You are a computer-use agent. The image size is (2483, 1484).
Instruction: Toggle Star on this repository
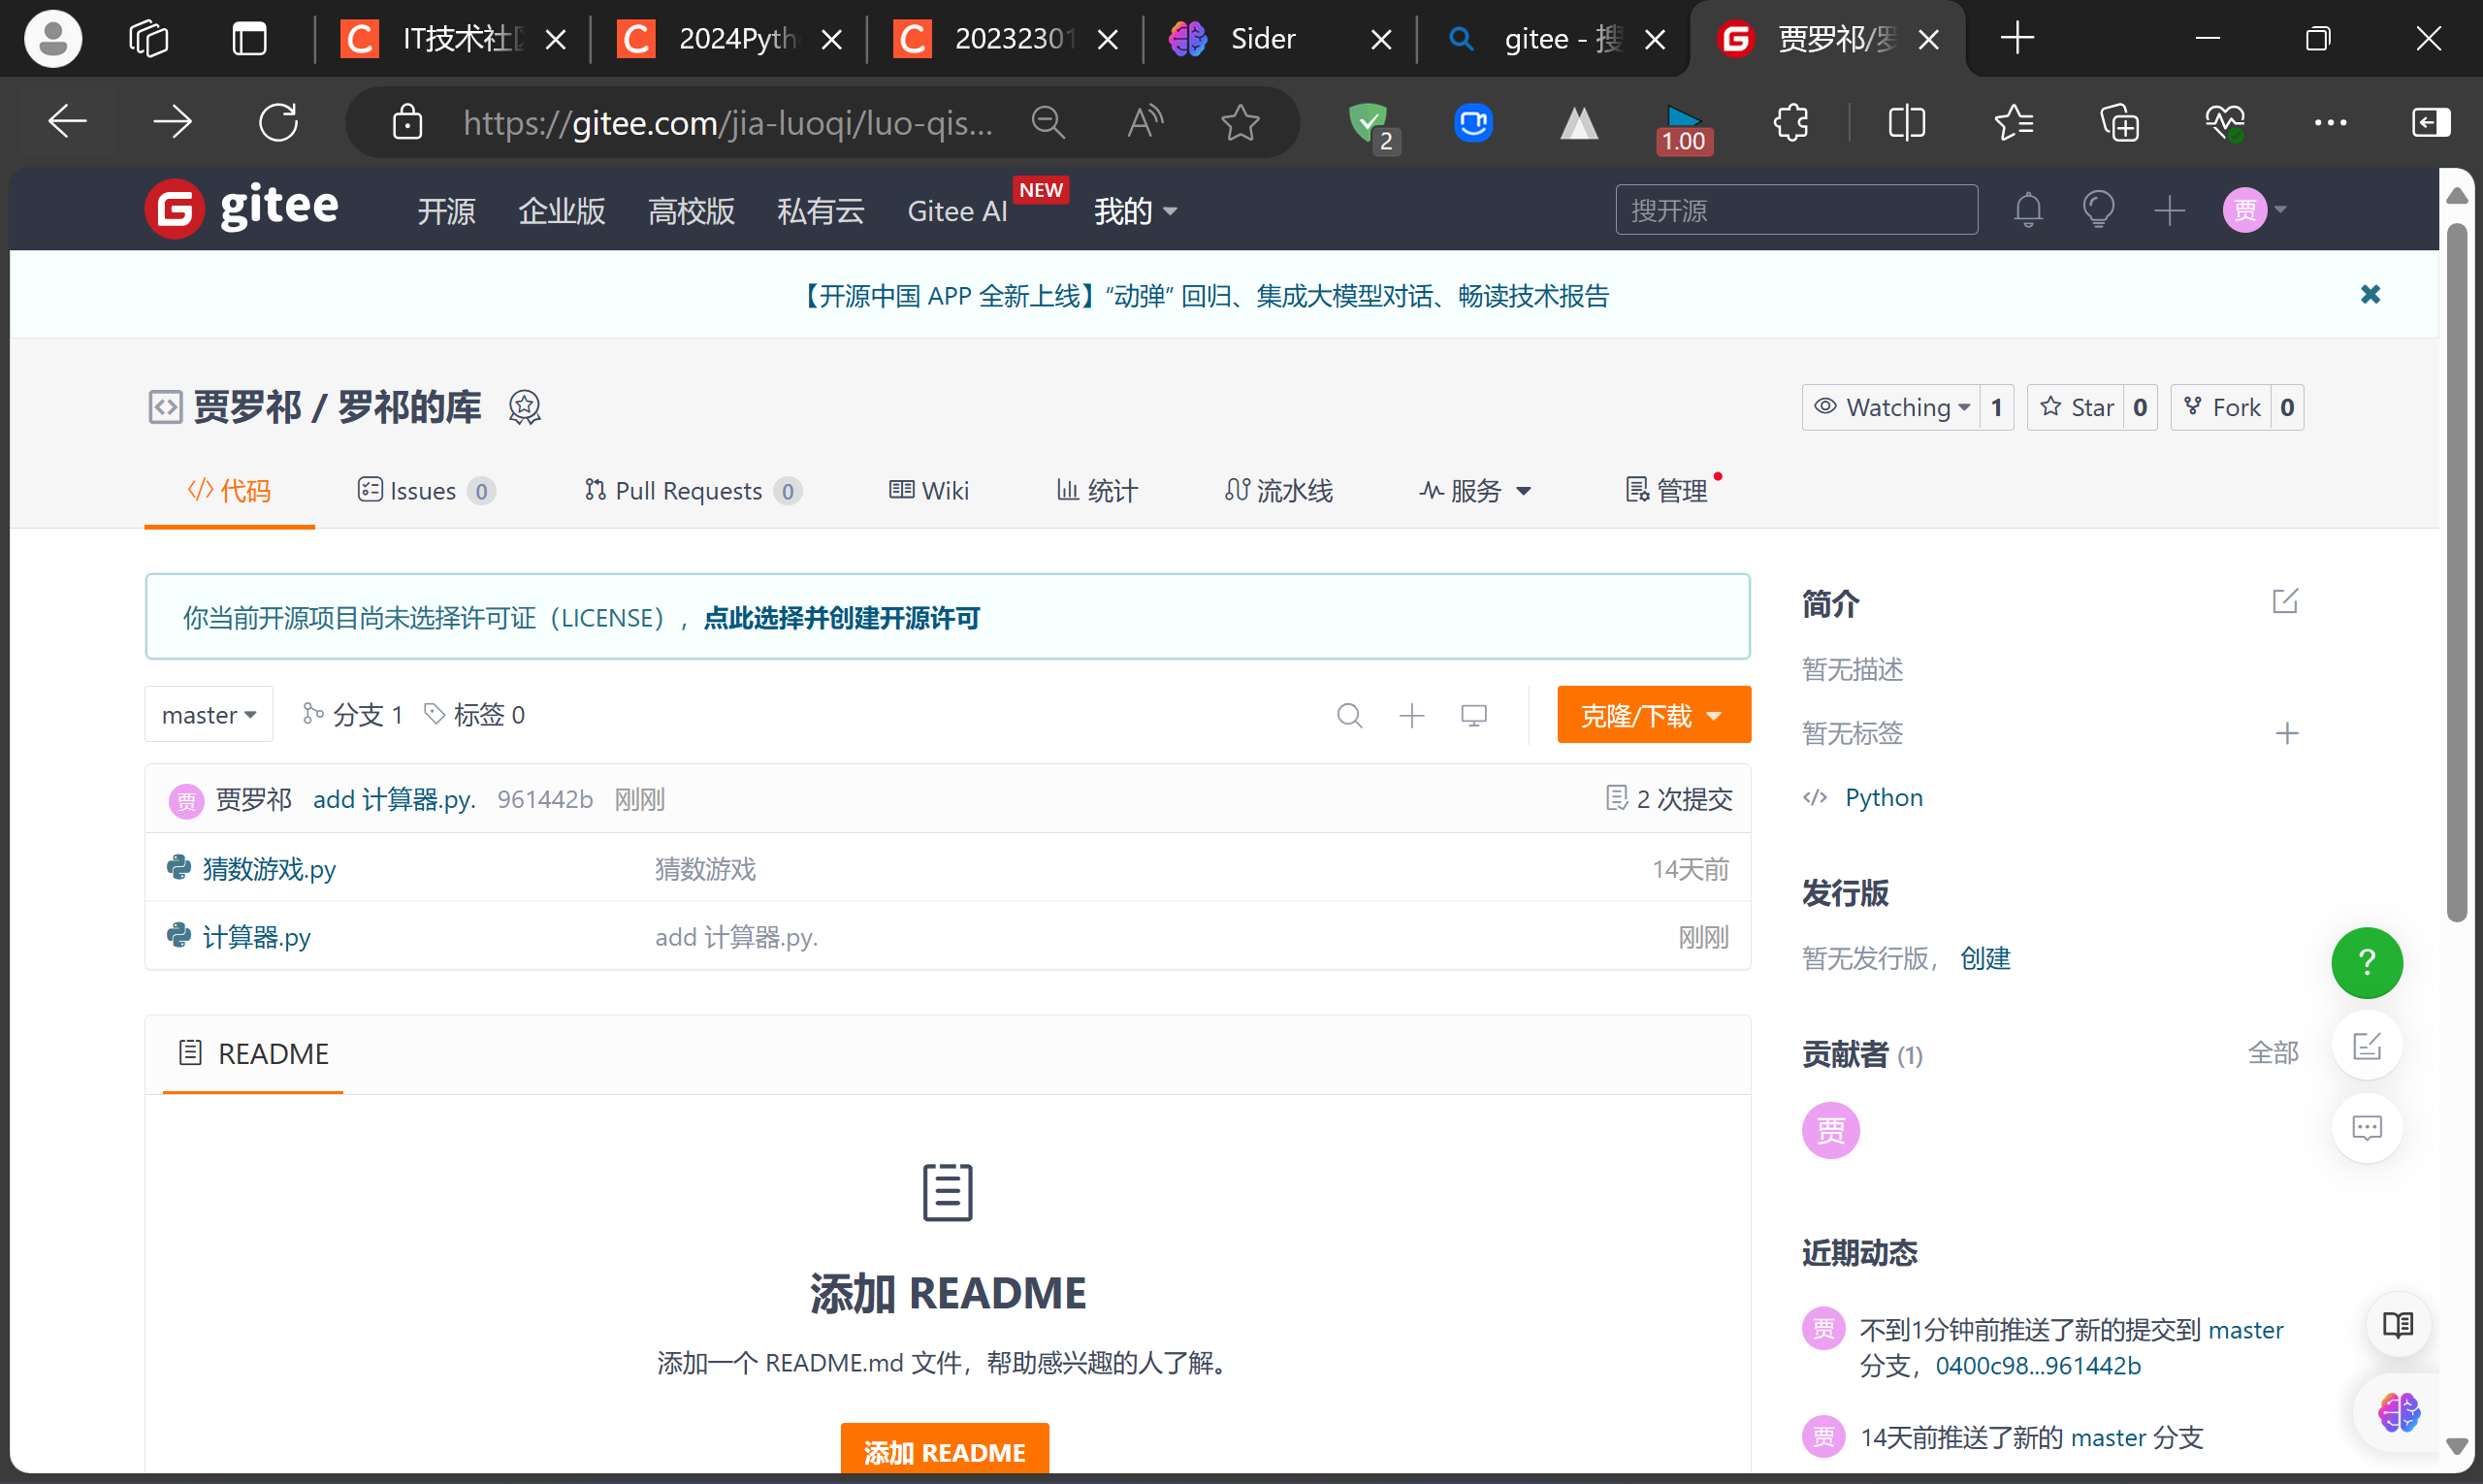click(x=2076, y=407)
